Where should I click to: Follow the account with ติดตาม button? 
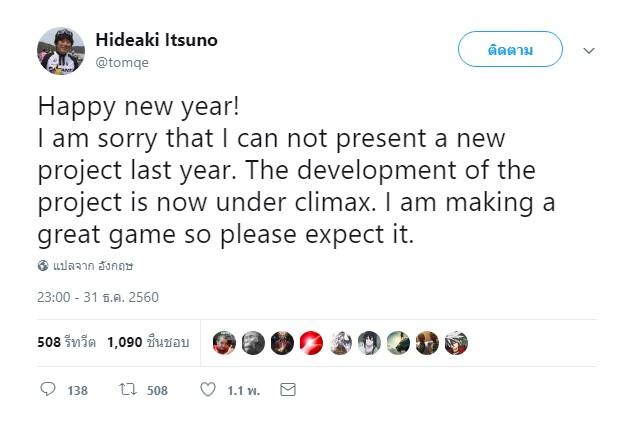coord(510,50)
